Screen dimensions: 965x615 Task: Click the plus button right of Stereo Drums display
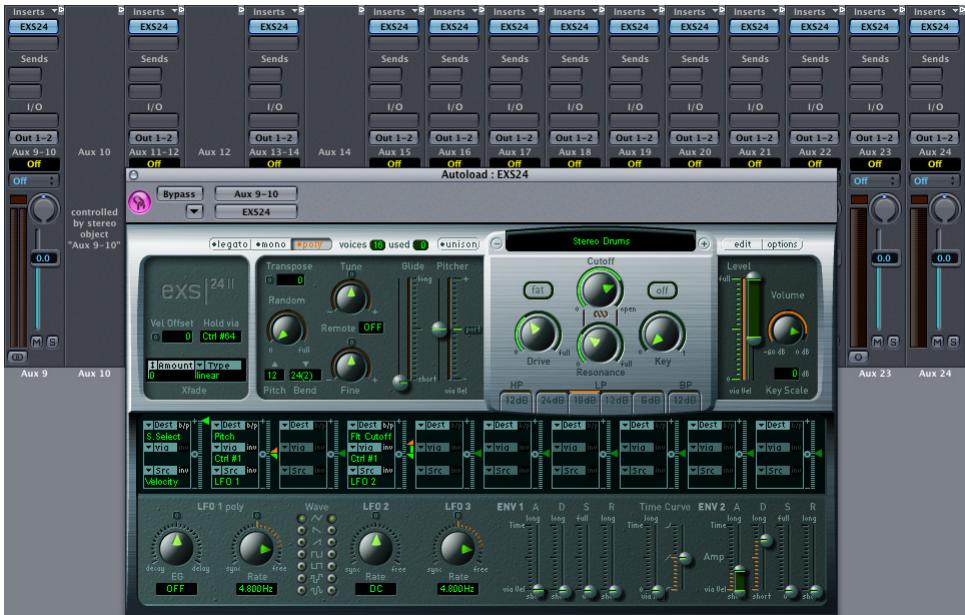coord(703,244)
